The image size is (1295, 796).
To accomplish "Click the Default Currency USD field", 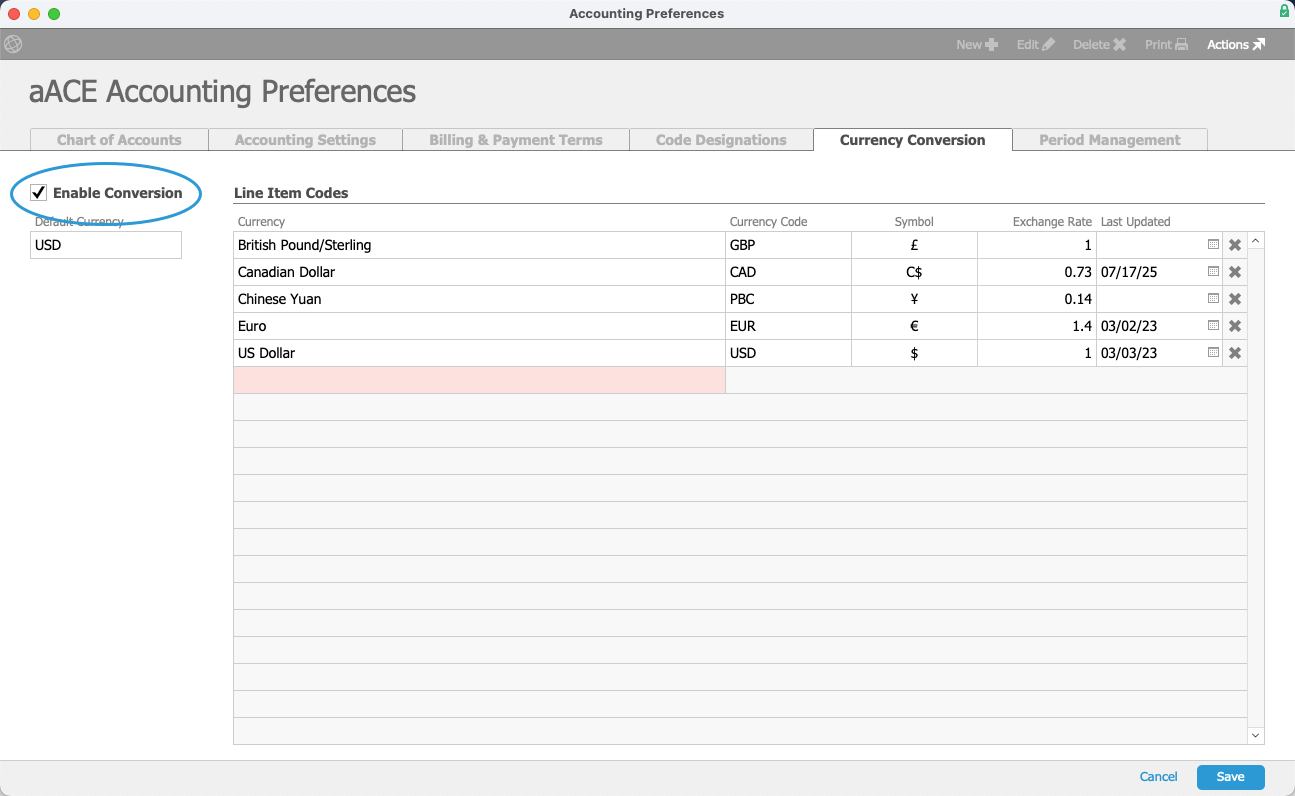I will tap(106, 245).
